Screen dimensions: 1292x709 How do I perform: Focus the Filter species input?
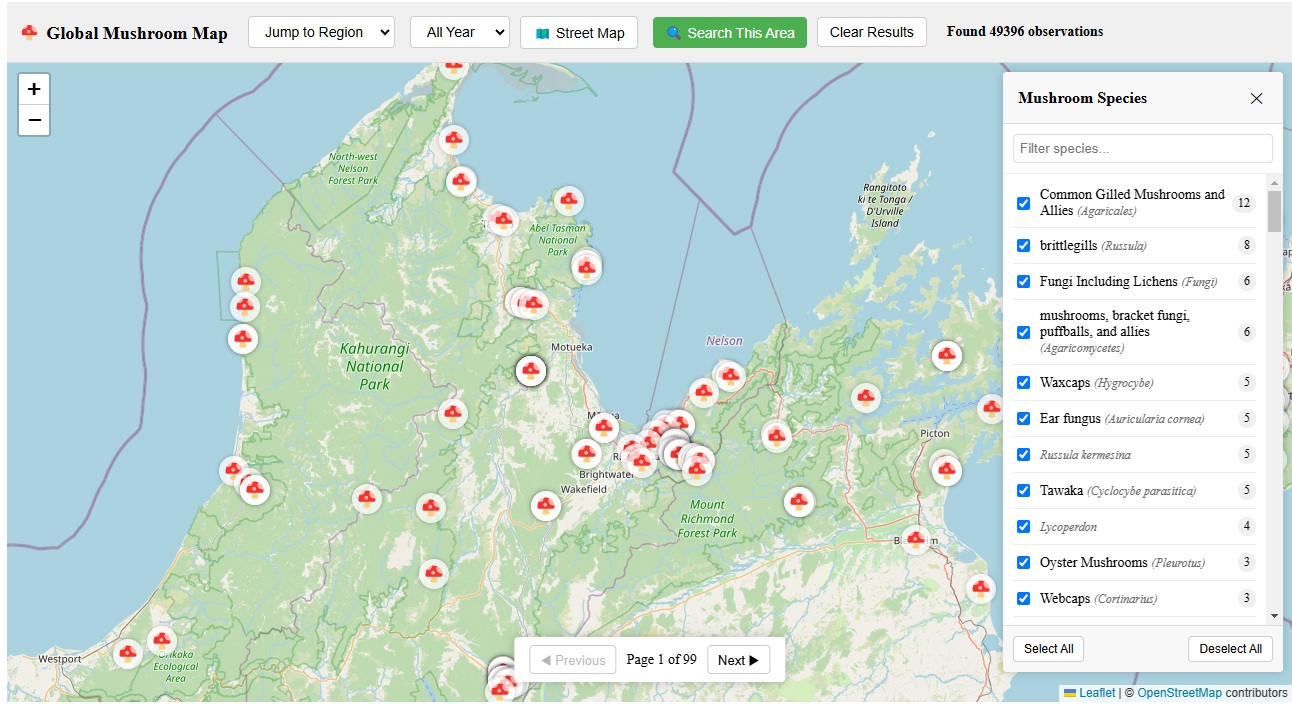coord(1143,148)
